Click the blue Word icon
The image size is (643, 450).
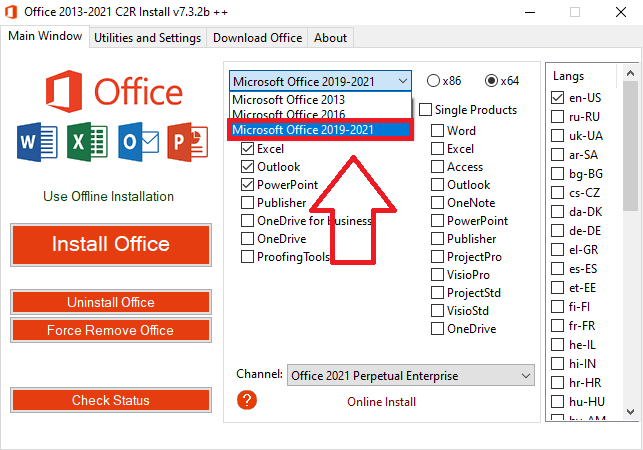pyautogui.click(x=34, y=142)
